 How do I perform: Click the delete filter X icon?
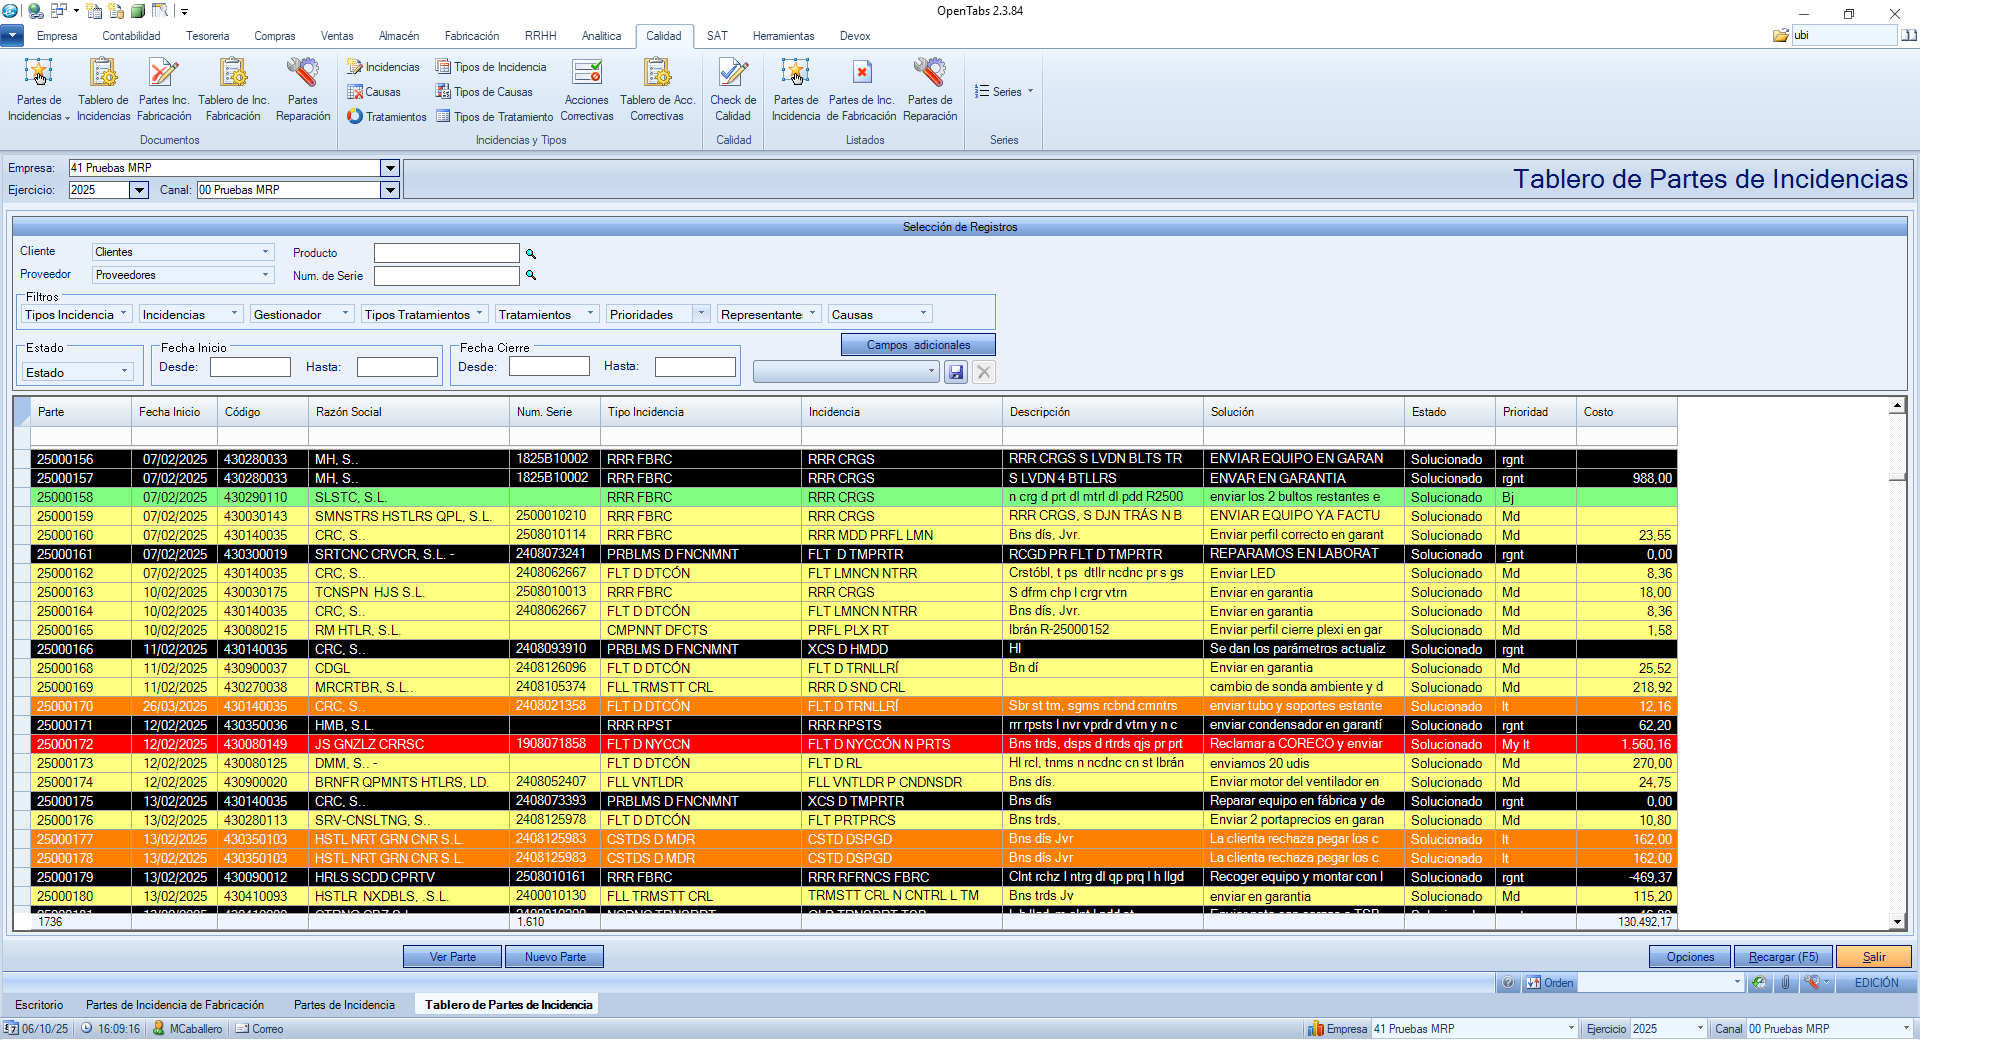click(984, 372)
